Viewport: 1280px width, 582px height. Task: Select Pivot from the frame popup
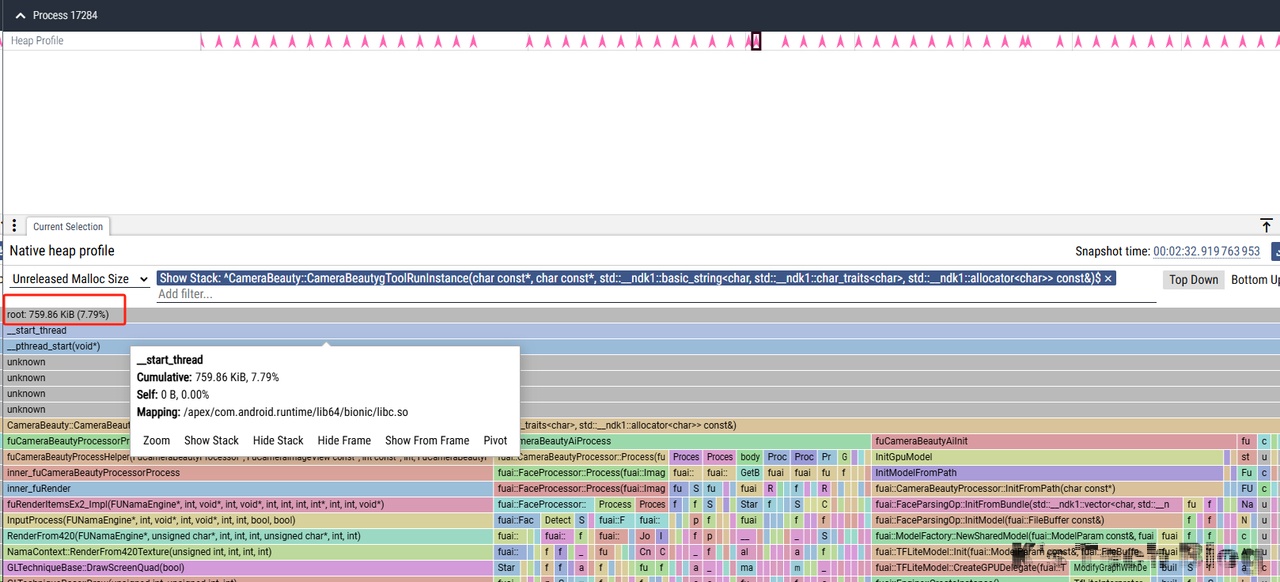(x=495, y=440)
